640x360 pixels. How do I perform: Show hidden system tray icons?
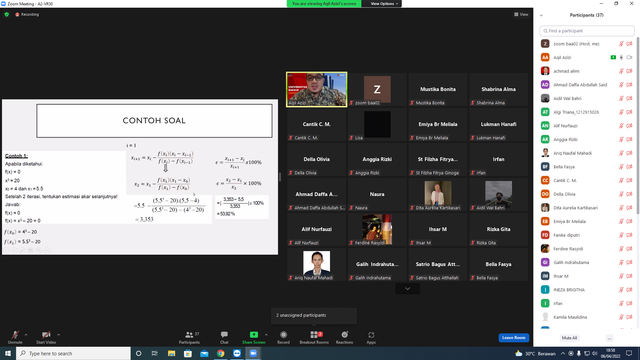tap(563, 353)
